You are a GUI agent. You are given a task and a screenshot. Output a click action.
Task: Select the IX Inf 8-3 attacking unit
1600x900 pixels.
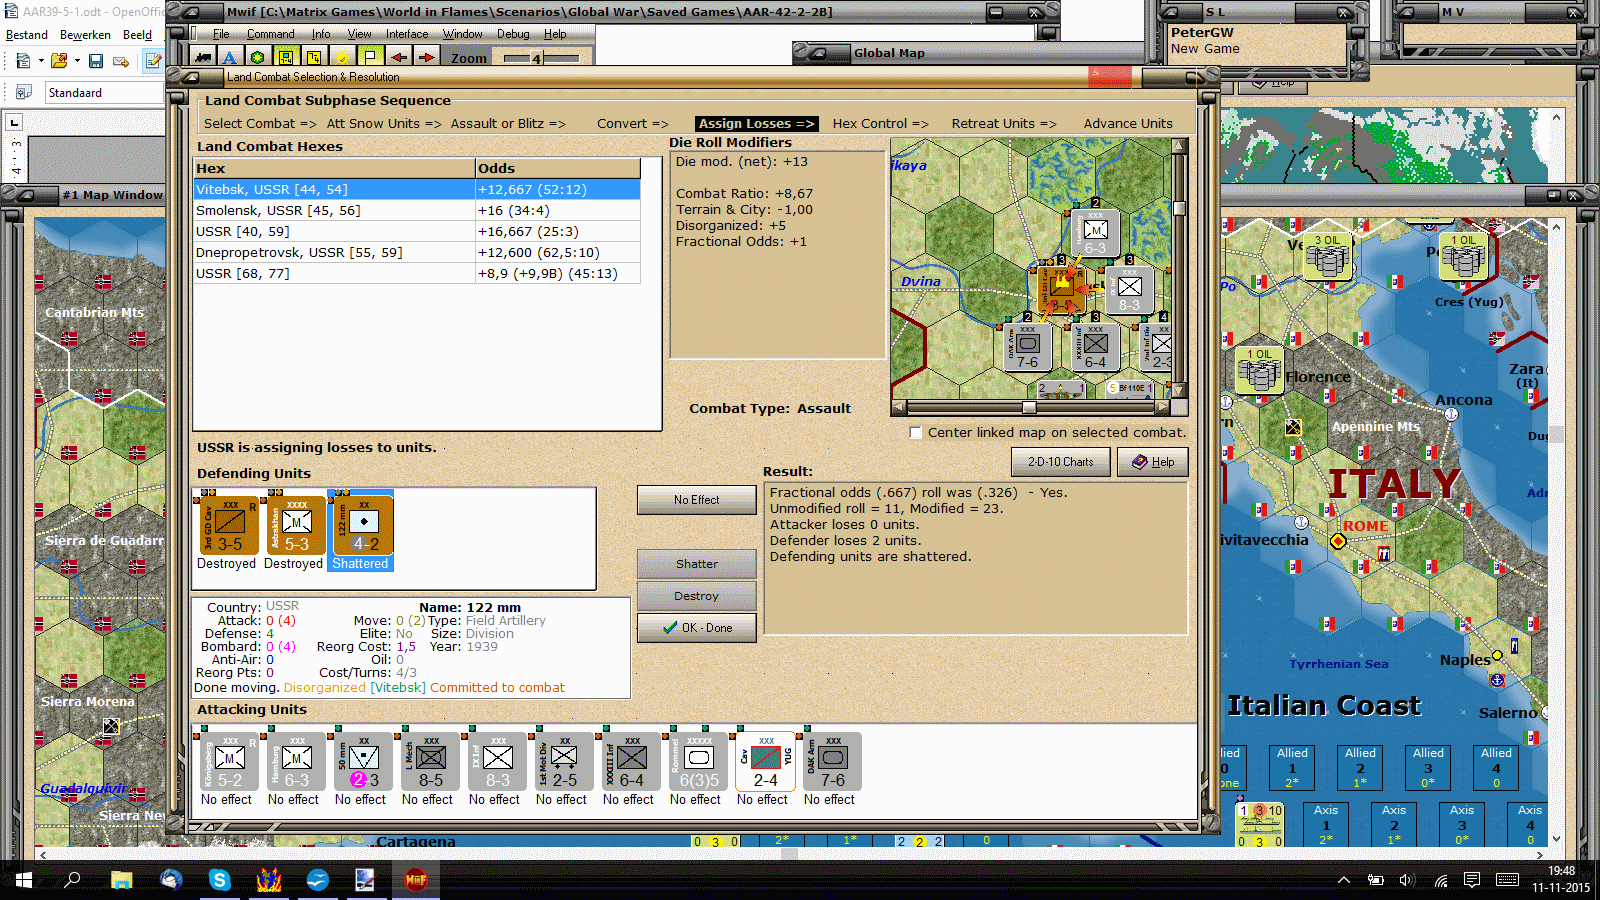pos(497,762)
